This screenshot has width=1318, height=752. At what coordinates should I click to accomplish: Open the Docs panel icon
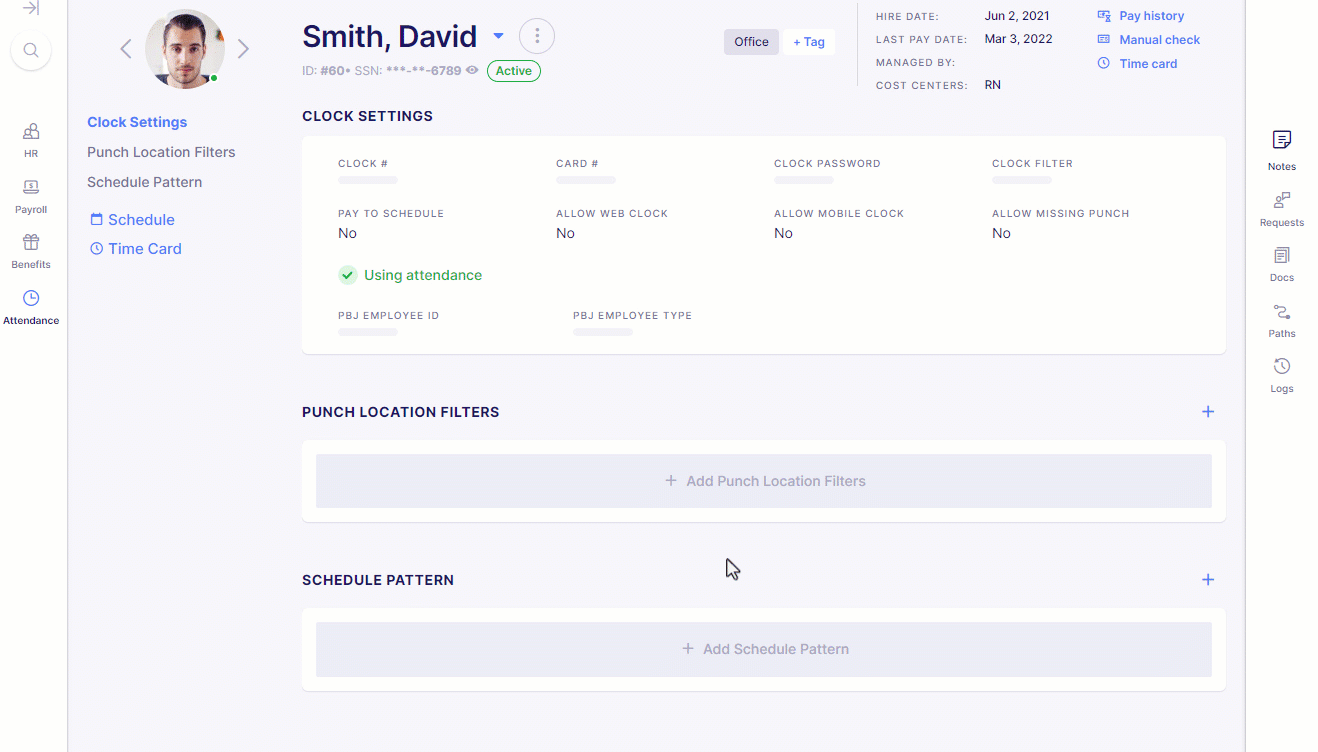tap(1282, 256)
